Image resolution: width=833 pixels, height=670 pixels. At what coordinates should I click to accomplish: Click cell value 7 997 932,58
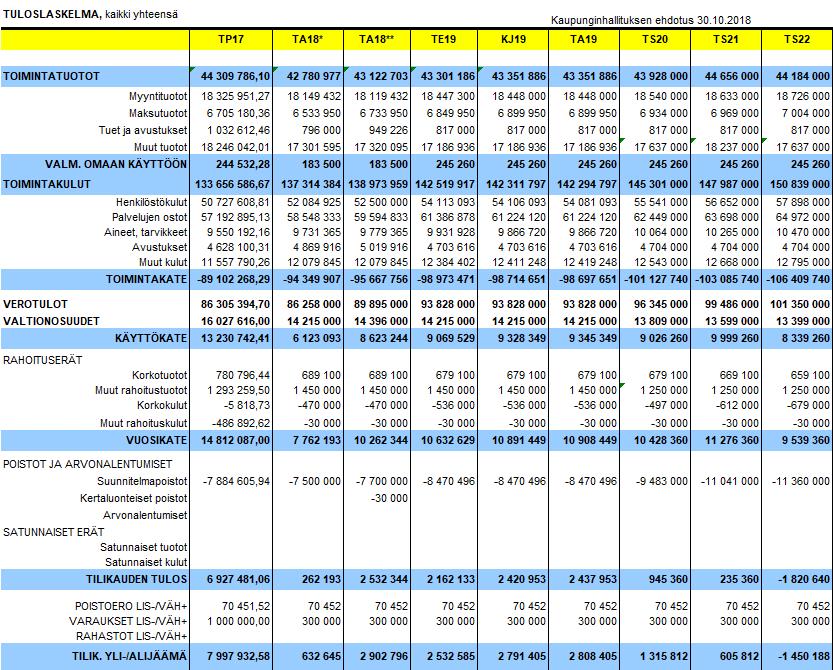pyautogui.click(x=239, y=657)
